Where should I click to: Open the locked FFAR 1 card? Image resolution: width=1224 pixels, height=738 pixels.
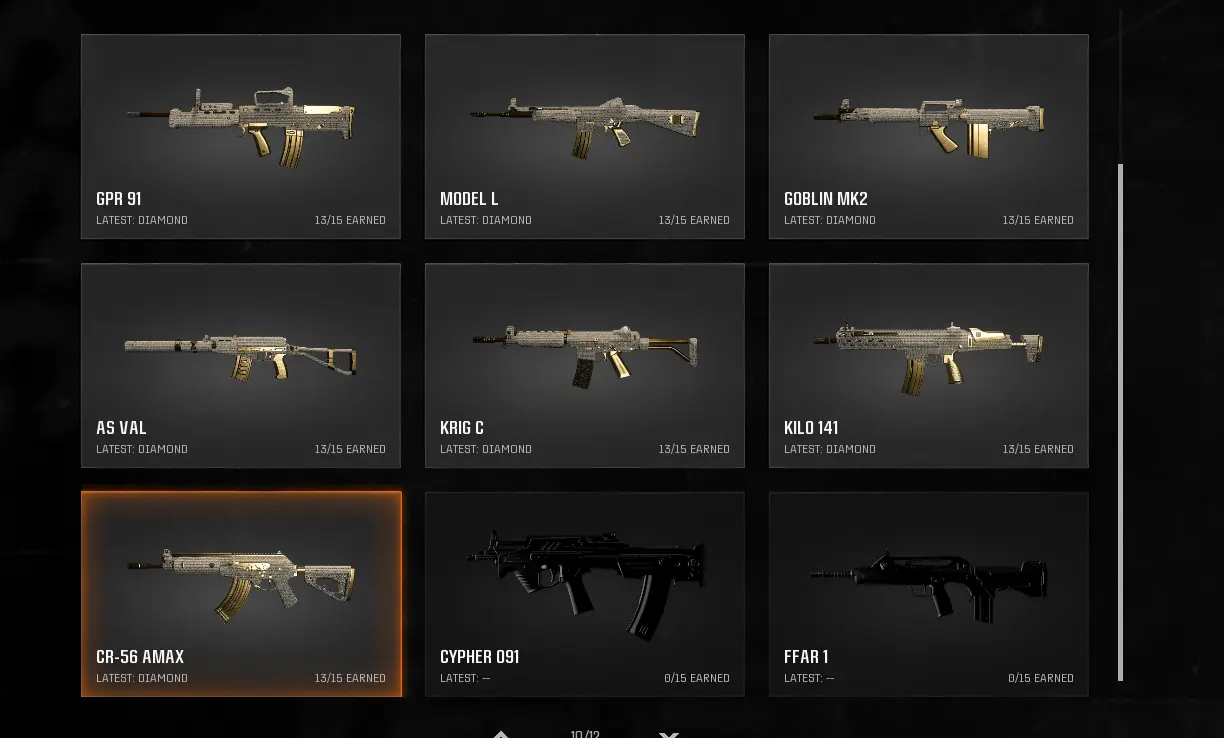[x=929, y=594]
